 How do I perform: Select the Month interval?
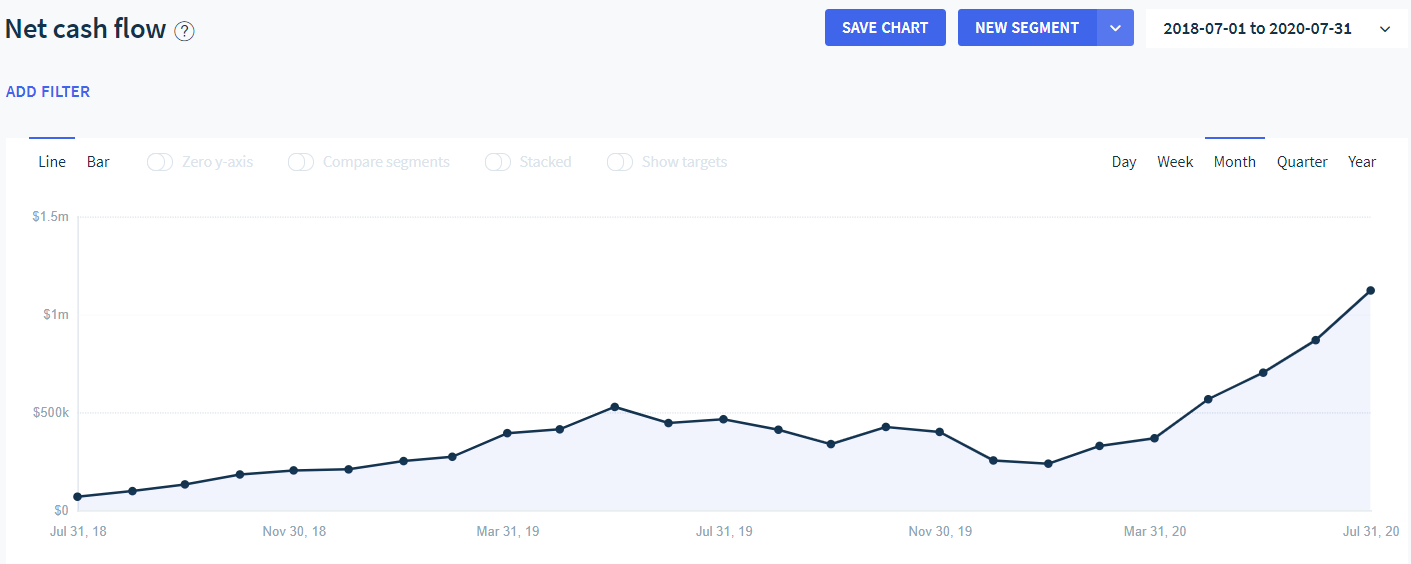click(1234, 162)
